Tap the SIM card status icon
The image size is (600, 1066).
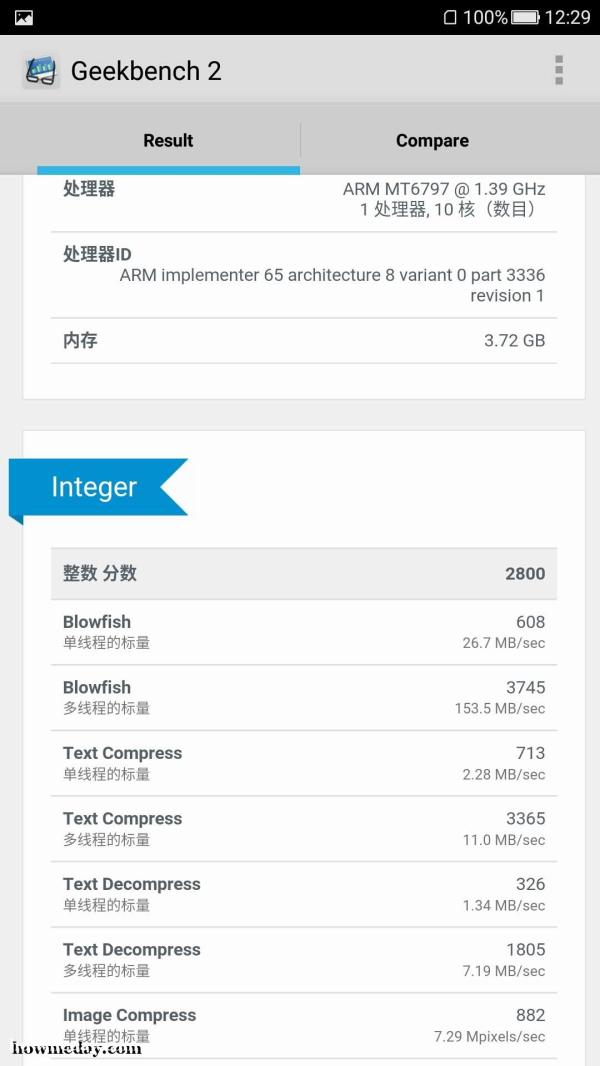pyautogui.click(x=449, y=17)
